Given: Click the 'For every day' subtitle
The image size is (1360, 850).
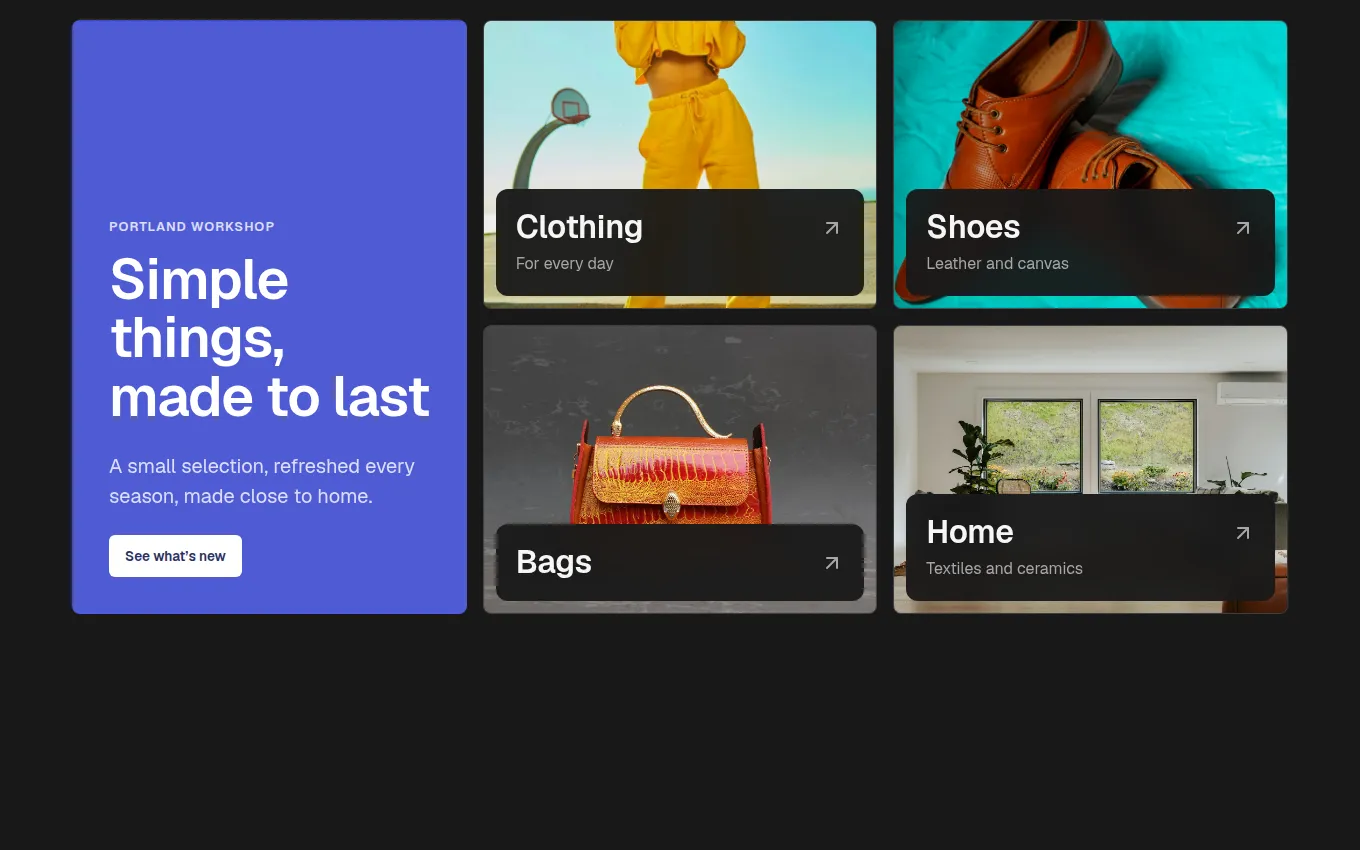Looking at the screenshot, I should 565,264.
